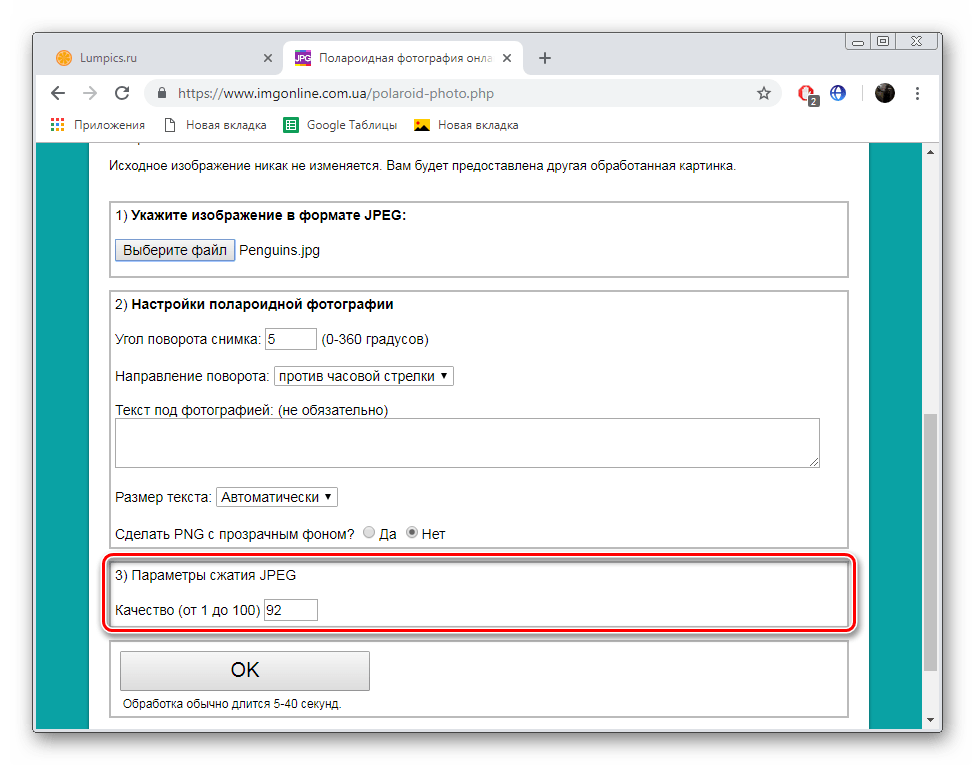
Task: Bookmark this page with the star icon
Action: (x=764, y=93)
